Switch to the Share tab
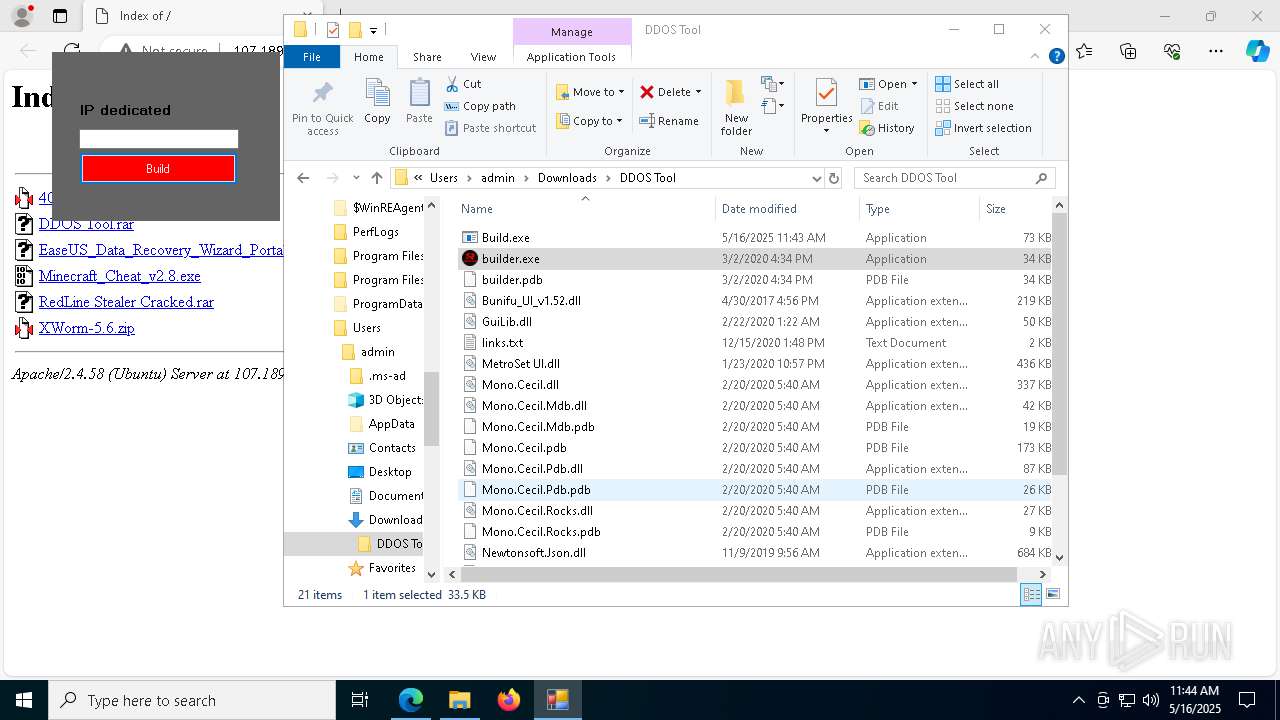 427,57
